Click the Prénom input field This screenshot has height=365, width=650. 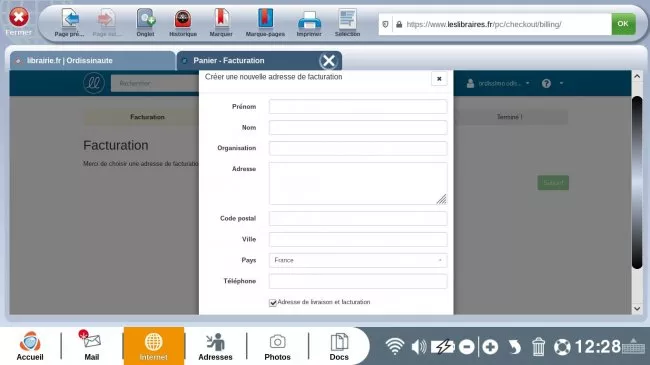click(358, 107)
